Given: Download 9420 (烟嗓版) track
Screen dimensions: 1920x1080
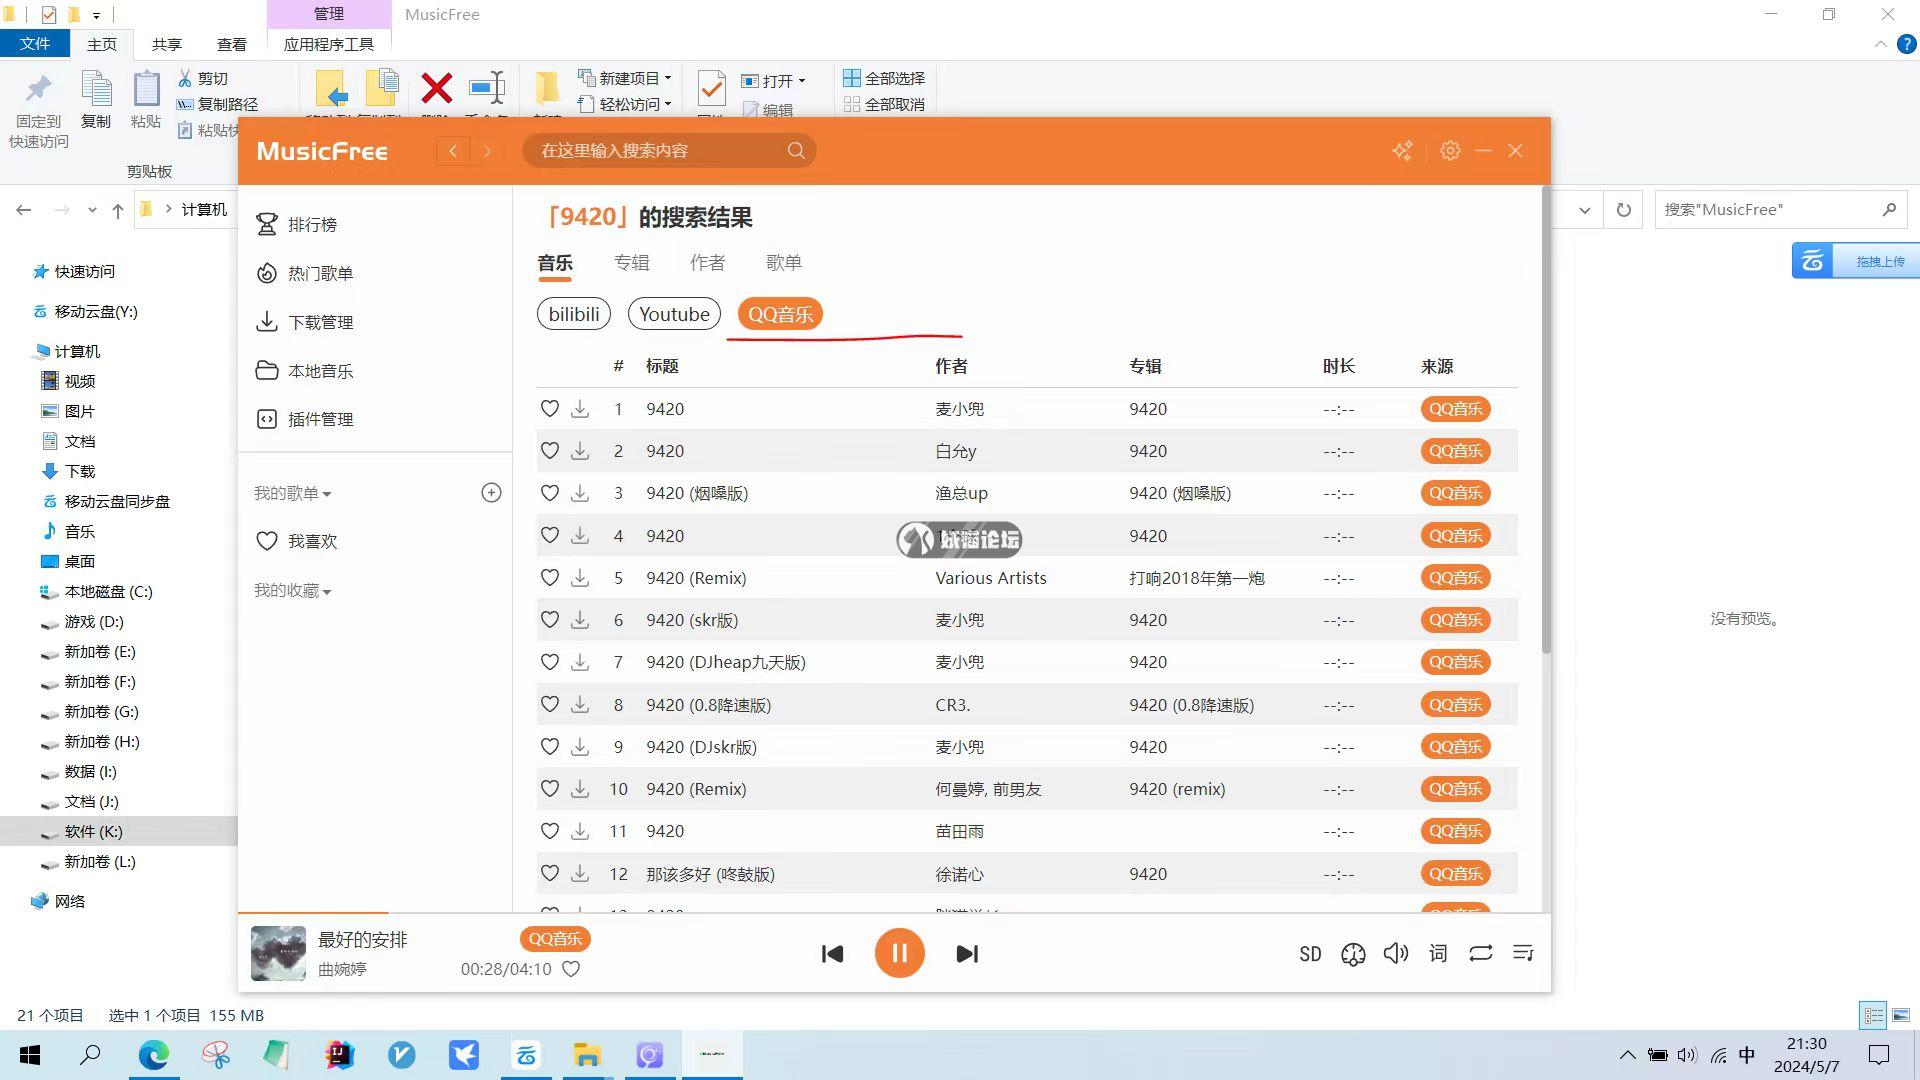Looking at the screenshot, I should tap(580, 493).
